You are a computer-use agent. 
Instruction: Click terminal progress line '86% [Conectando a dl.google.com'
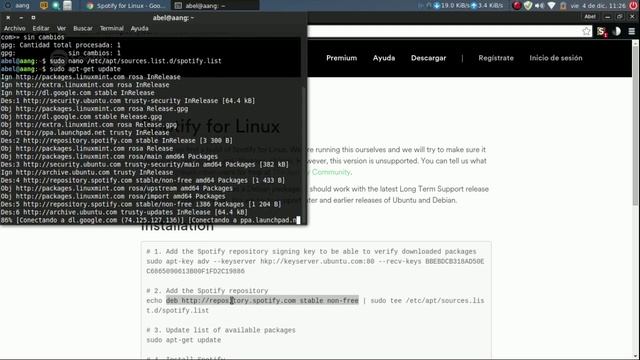149,220
